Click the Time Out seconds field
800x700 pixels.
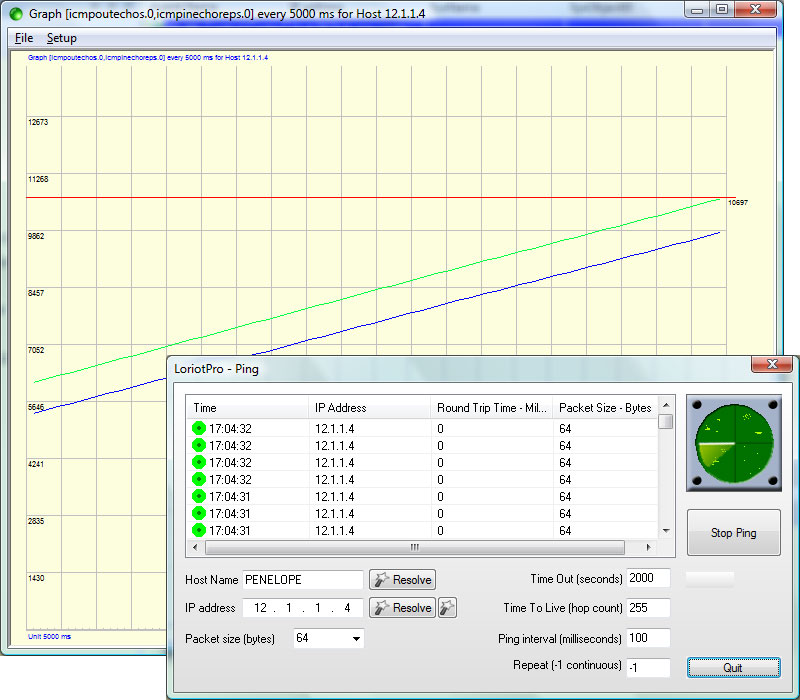647,579
